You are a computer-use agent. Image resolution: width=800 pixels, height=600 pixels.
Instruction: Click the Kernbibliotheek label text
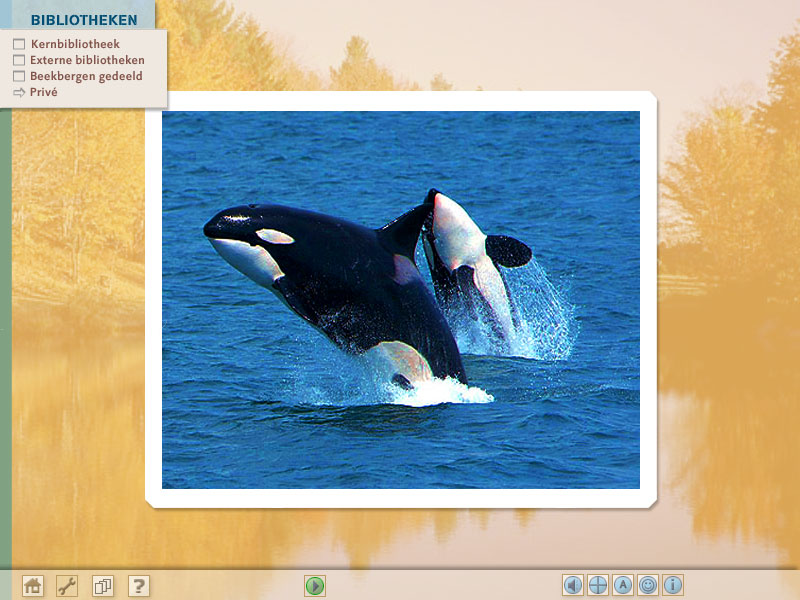click(x=75, y=44)
